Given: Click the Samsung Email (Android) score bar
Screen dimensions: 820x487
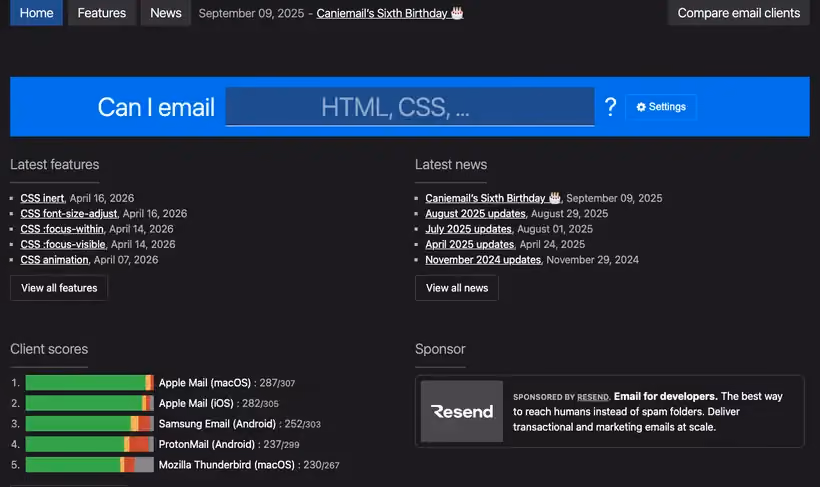Looking at the screenshot, I should click(x=89, y=424).
